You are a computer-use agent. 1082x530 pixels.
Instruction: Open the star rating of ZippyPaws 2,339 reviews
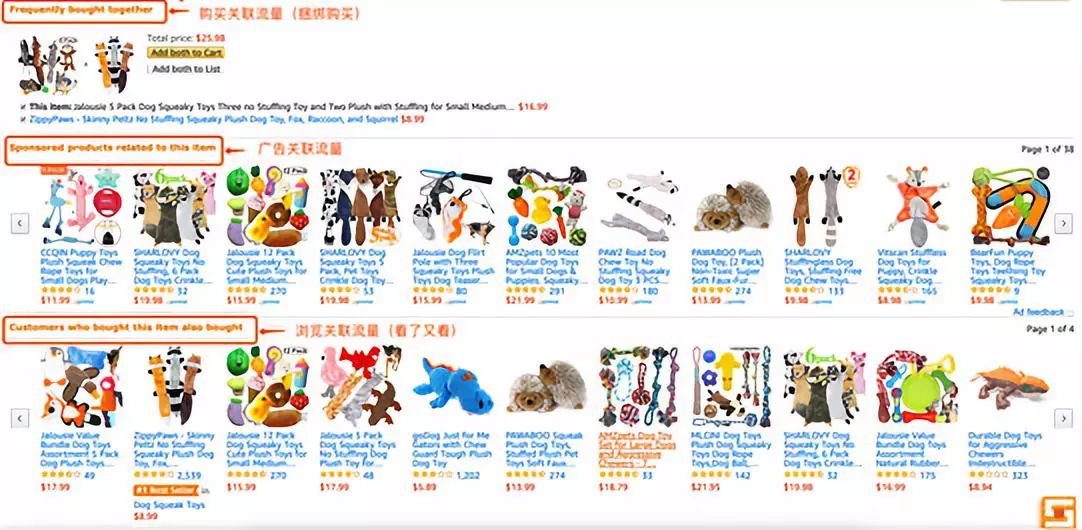(x=155, y=475)
